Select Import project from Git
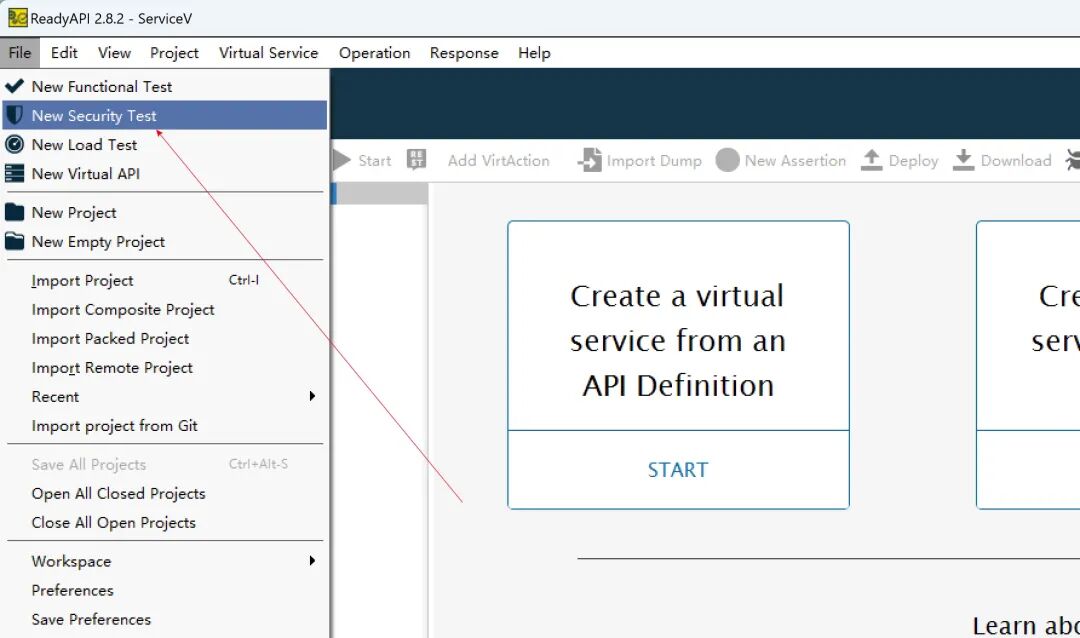Viewport: 1080px width, 638px height. coord(165,425)
